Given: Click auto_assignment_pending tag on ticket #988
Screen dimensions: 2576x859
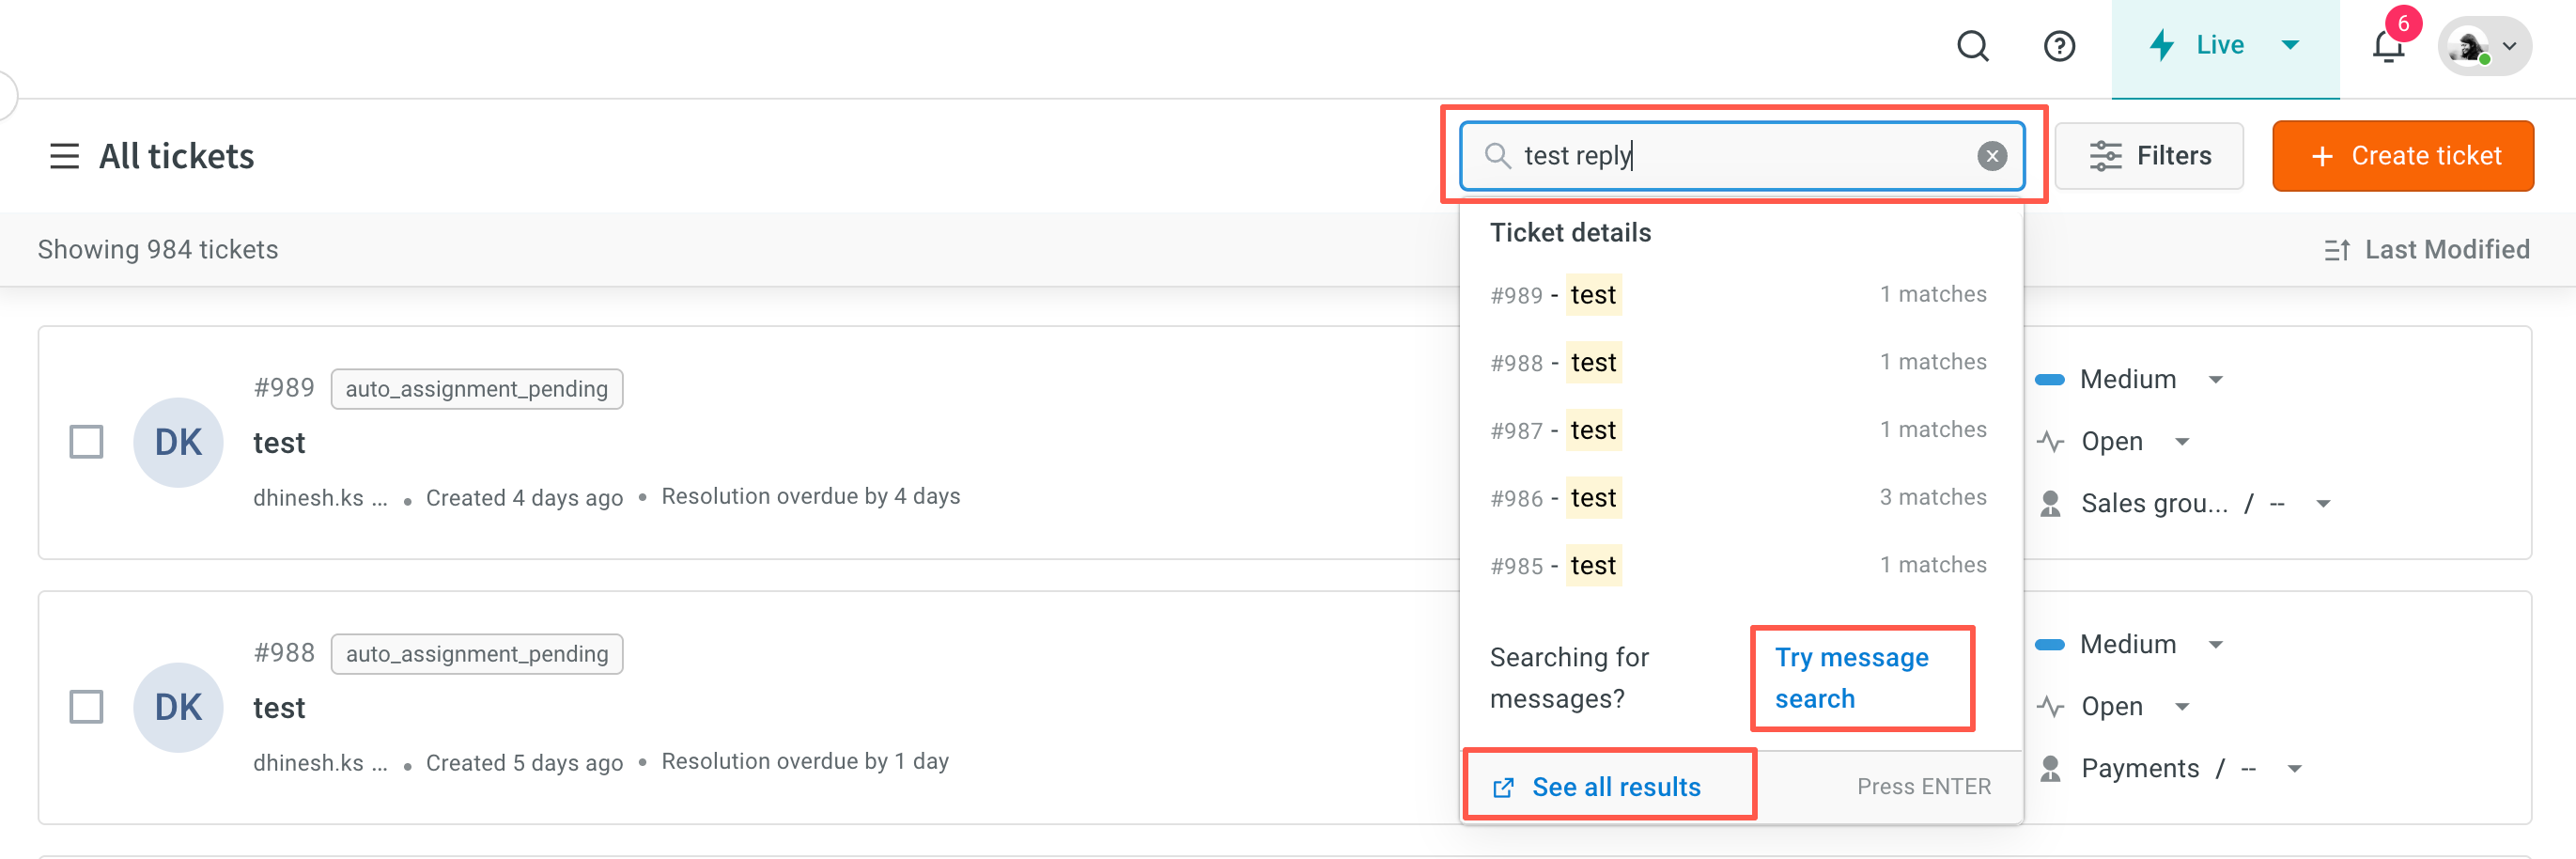Looking at the screenshot, I should [x=477, y=654].
